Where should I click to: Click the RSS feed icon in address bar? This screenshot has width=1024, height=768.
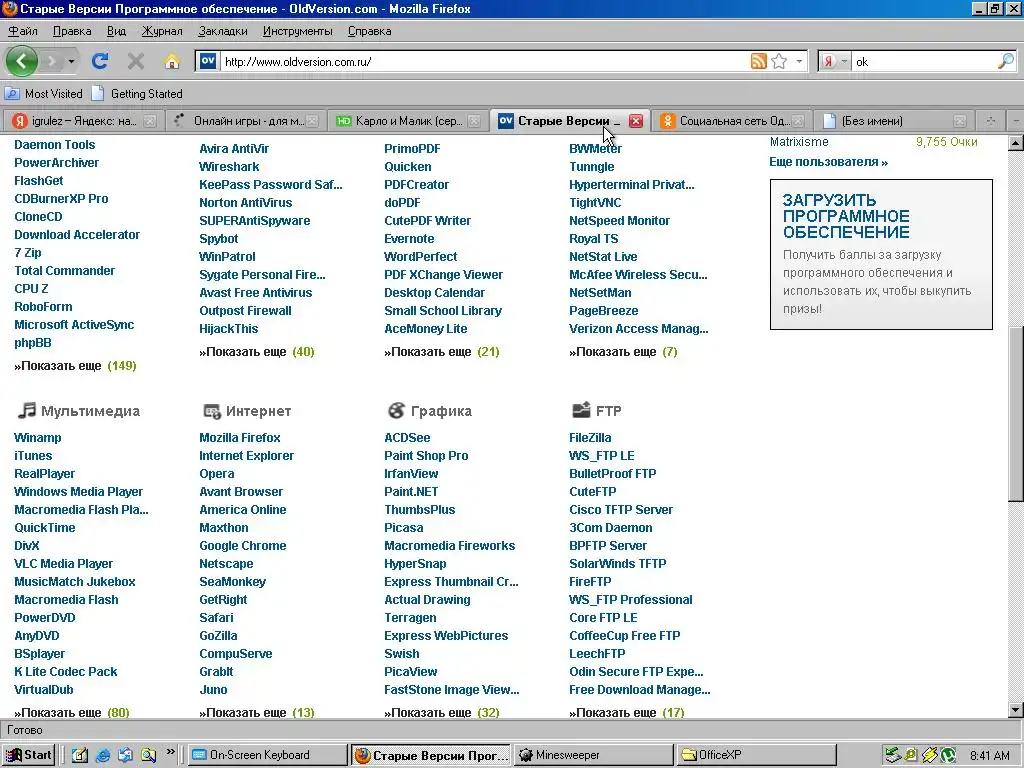pos(758,61)
